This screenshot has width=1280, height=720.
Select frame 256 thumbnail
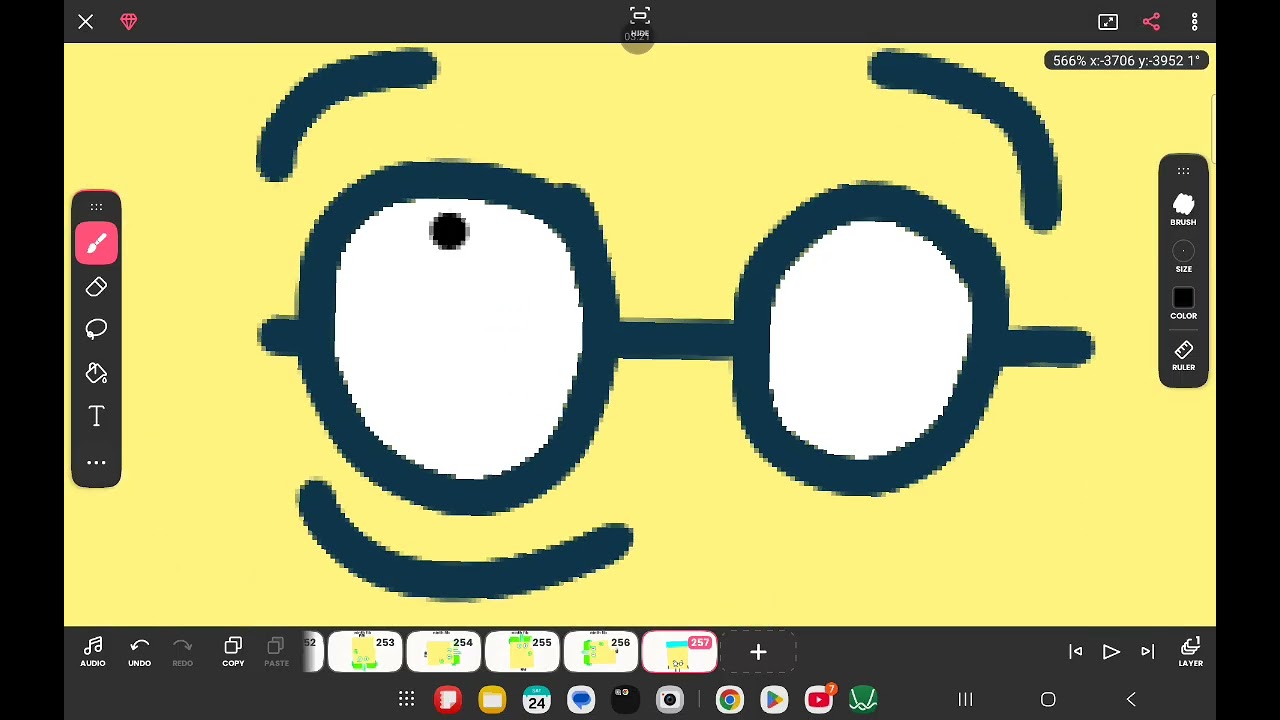(x=601, y=652)
